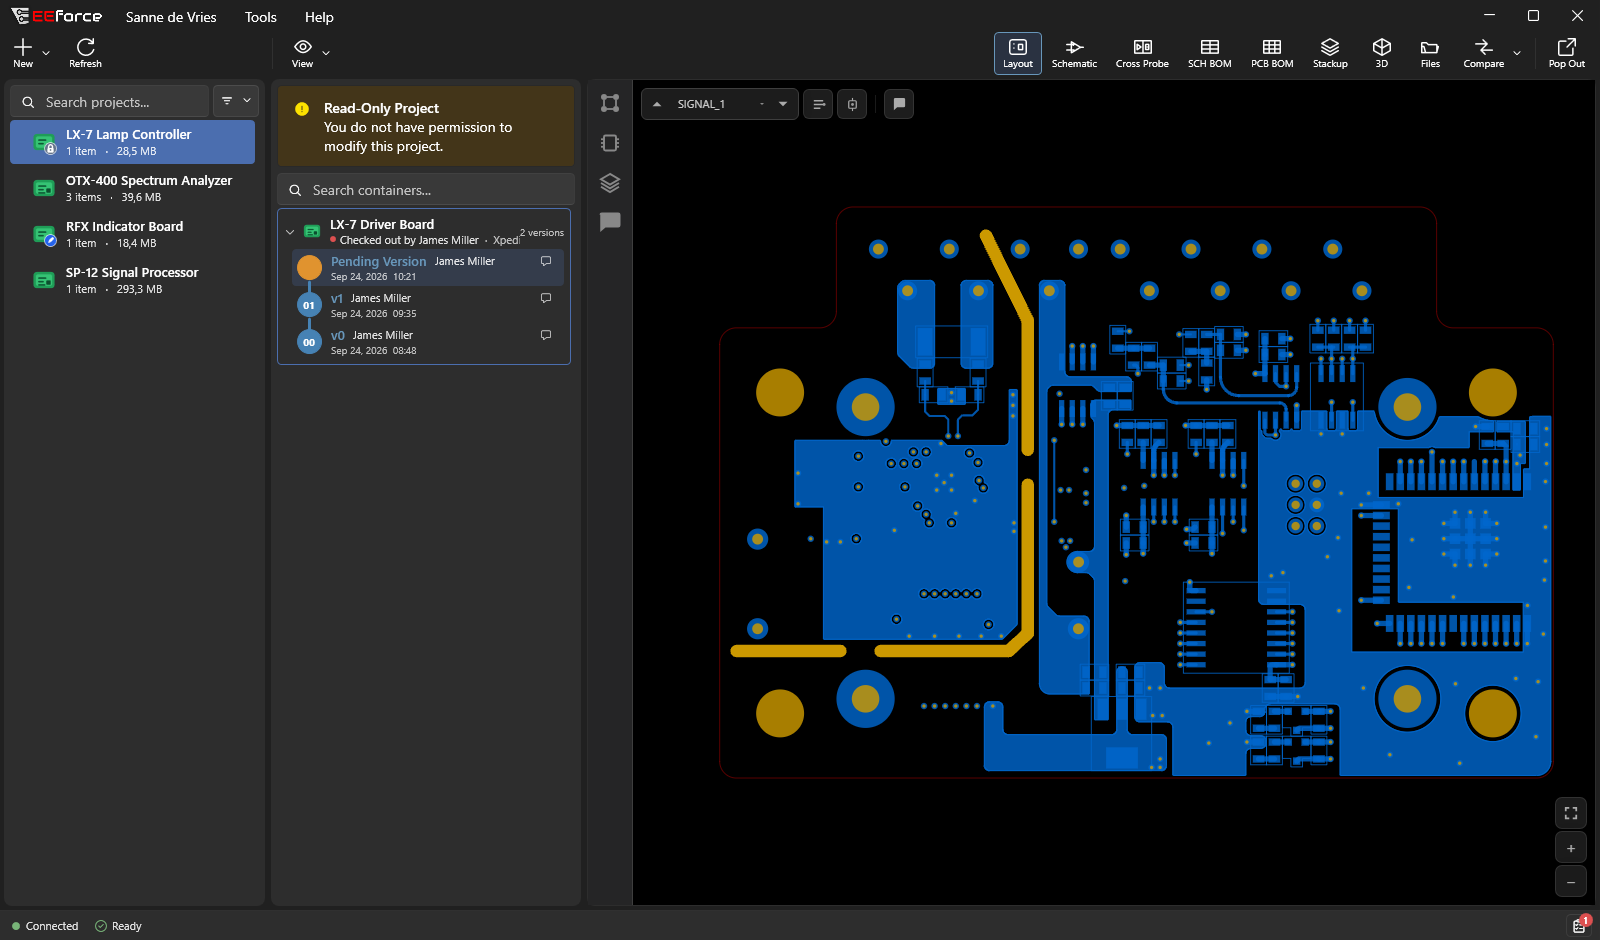Open the Stackup view
Viewport: 1600px width, 940px height.
click(x=1330, y=53)
